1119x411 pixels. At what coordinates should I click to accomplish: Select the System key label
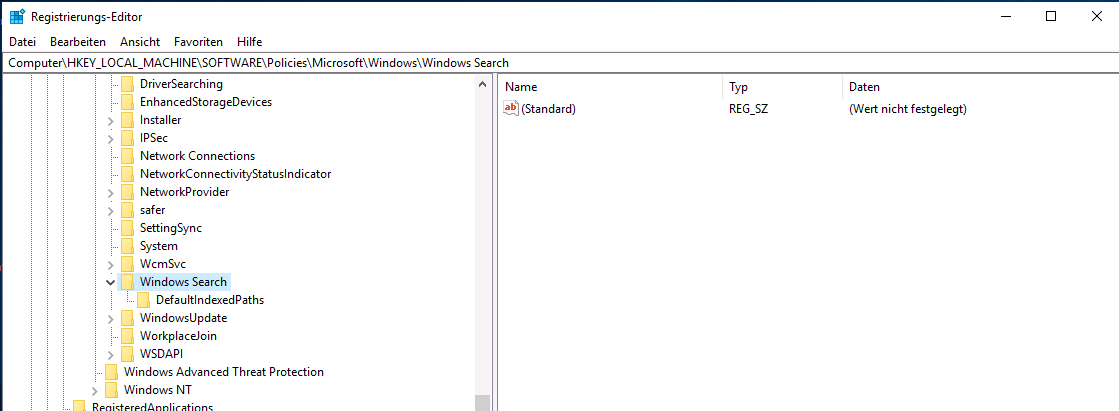158,245
